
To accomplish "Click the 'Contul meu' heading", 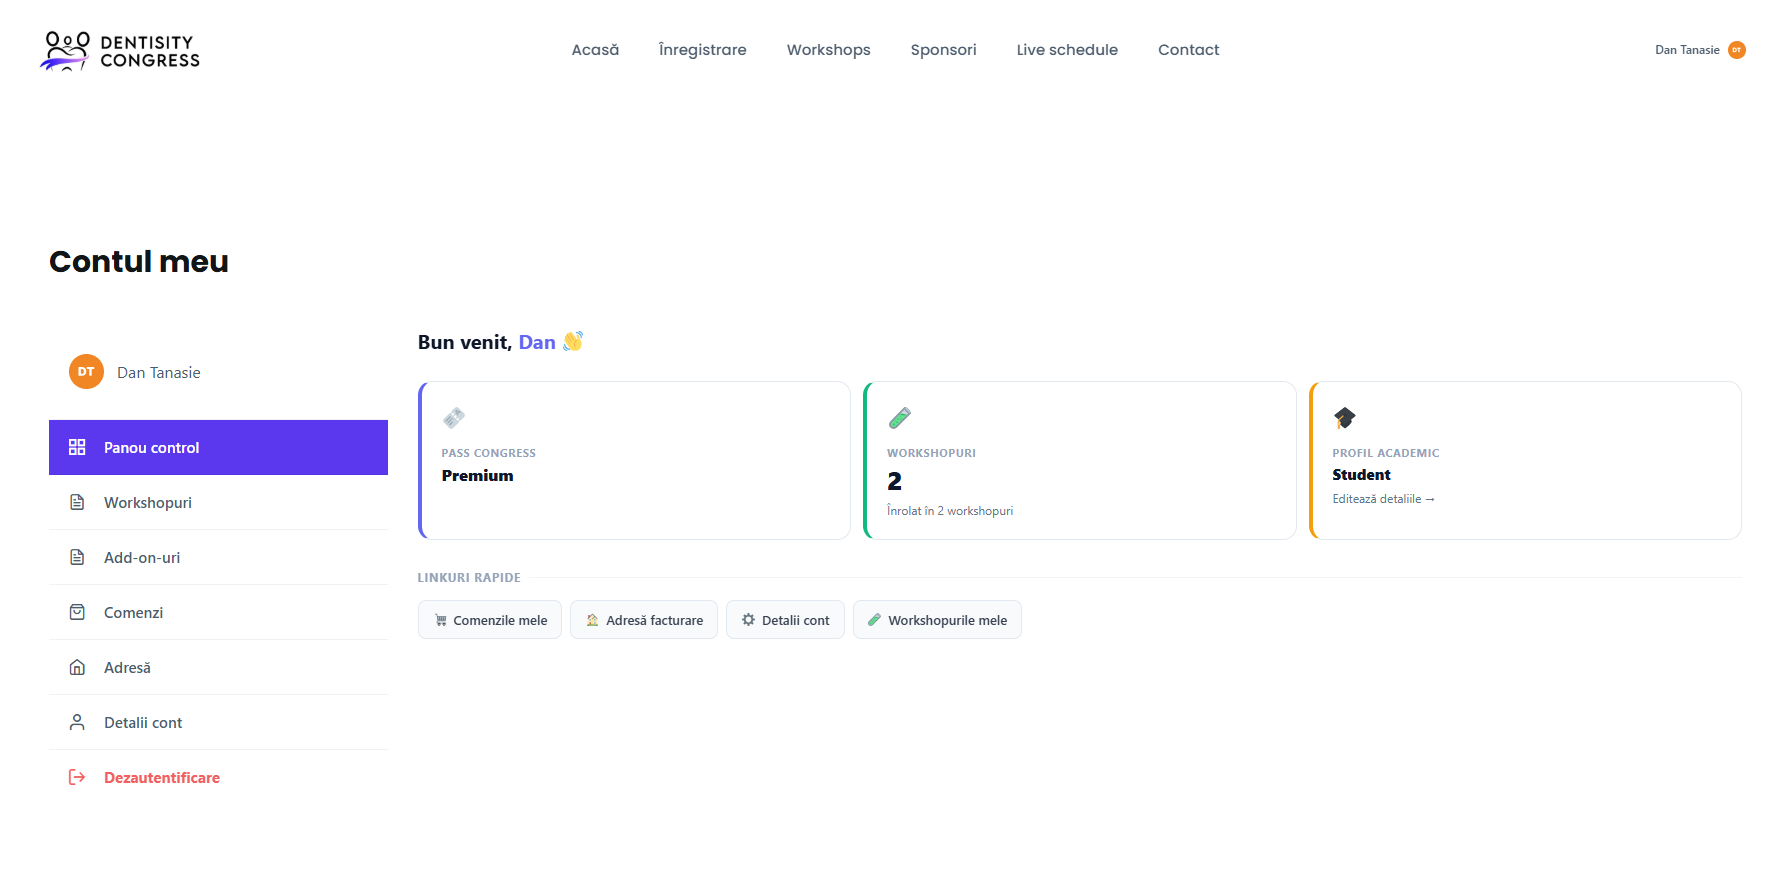I will [x=139, y=261].
